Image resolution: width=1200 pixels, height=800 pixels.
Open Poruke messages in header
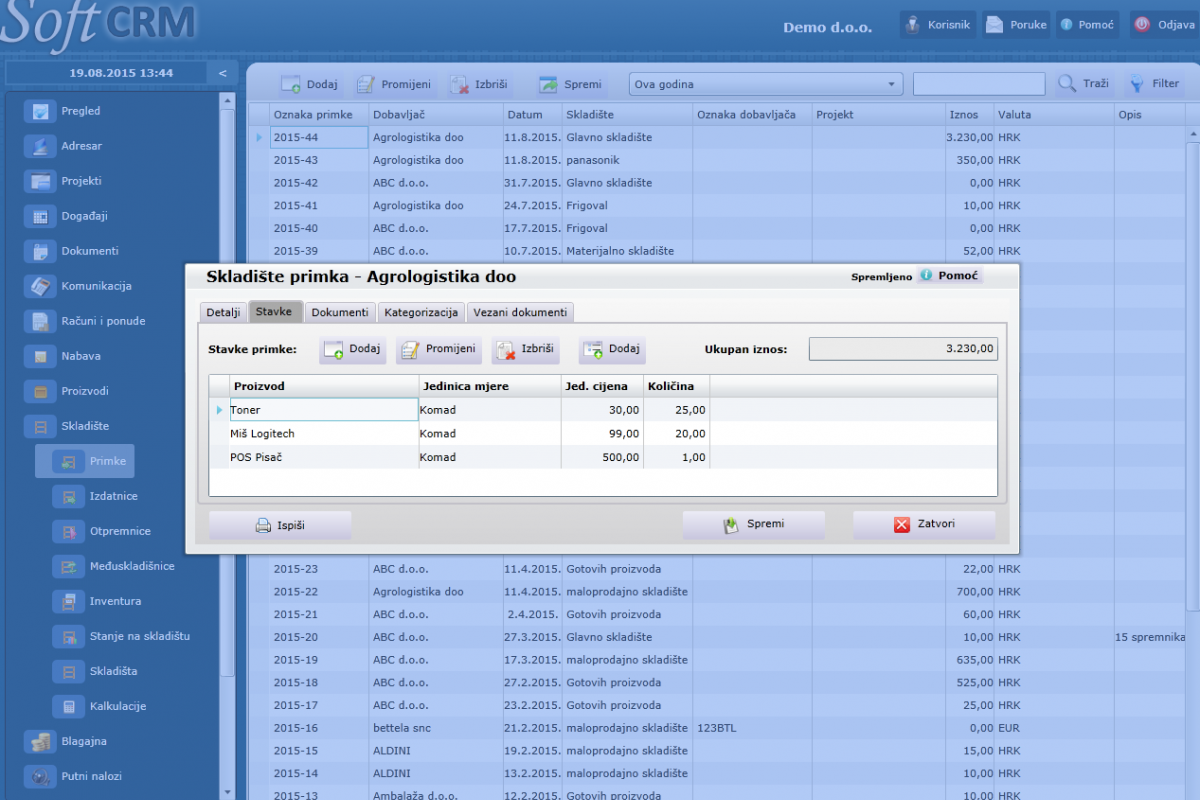(x=1016, y=25)
